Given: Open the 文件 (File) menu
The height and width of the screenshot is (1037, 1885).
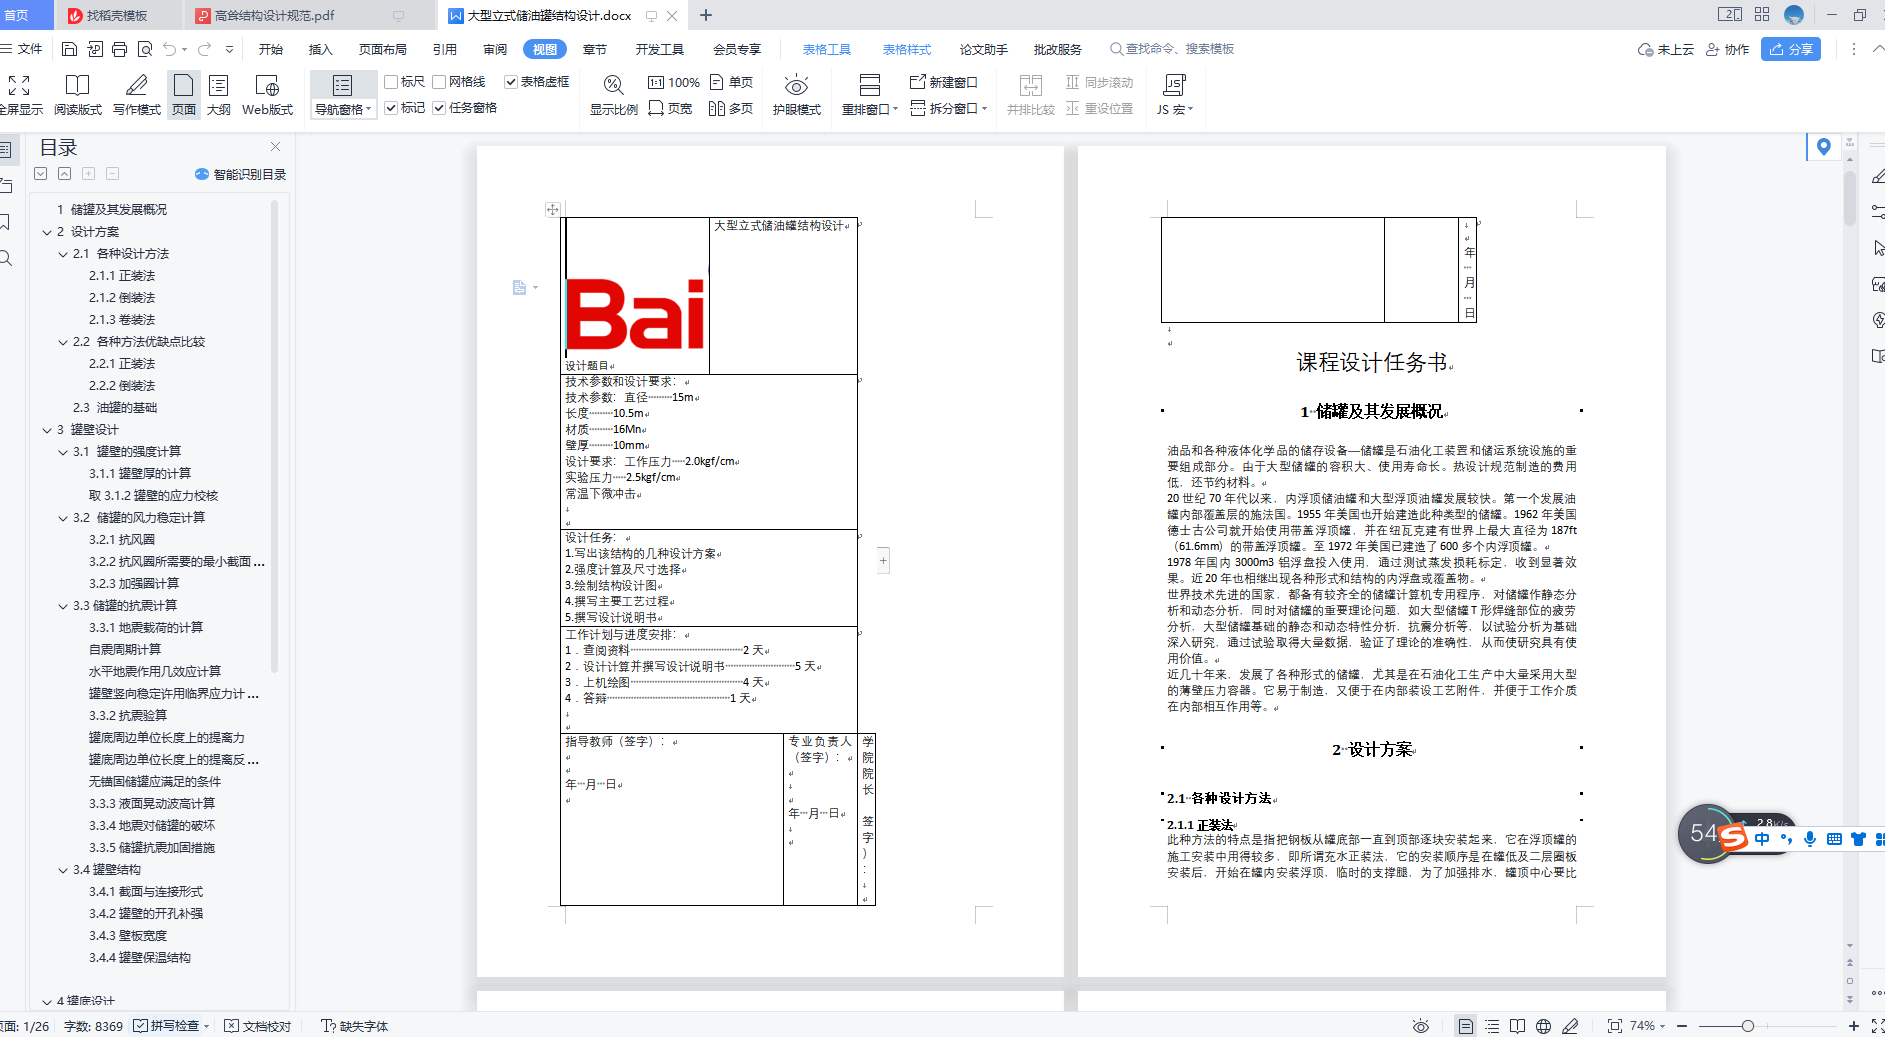Looking at the screenshot, I should 22,49.
